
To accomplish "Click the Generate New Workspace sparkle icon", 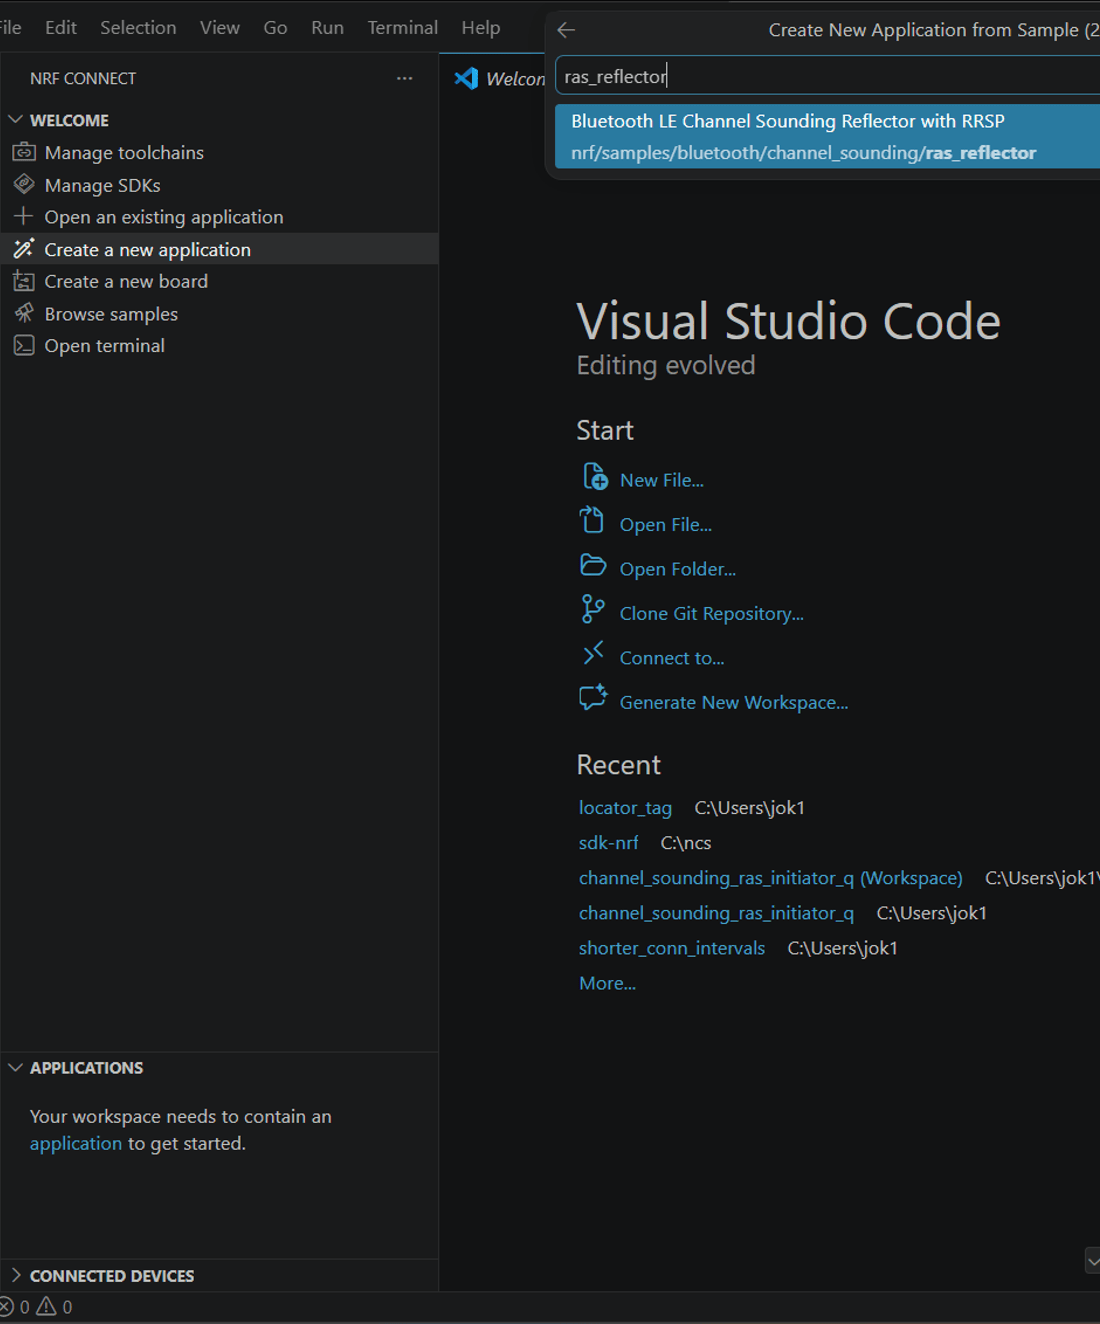I will coord(593,697).
